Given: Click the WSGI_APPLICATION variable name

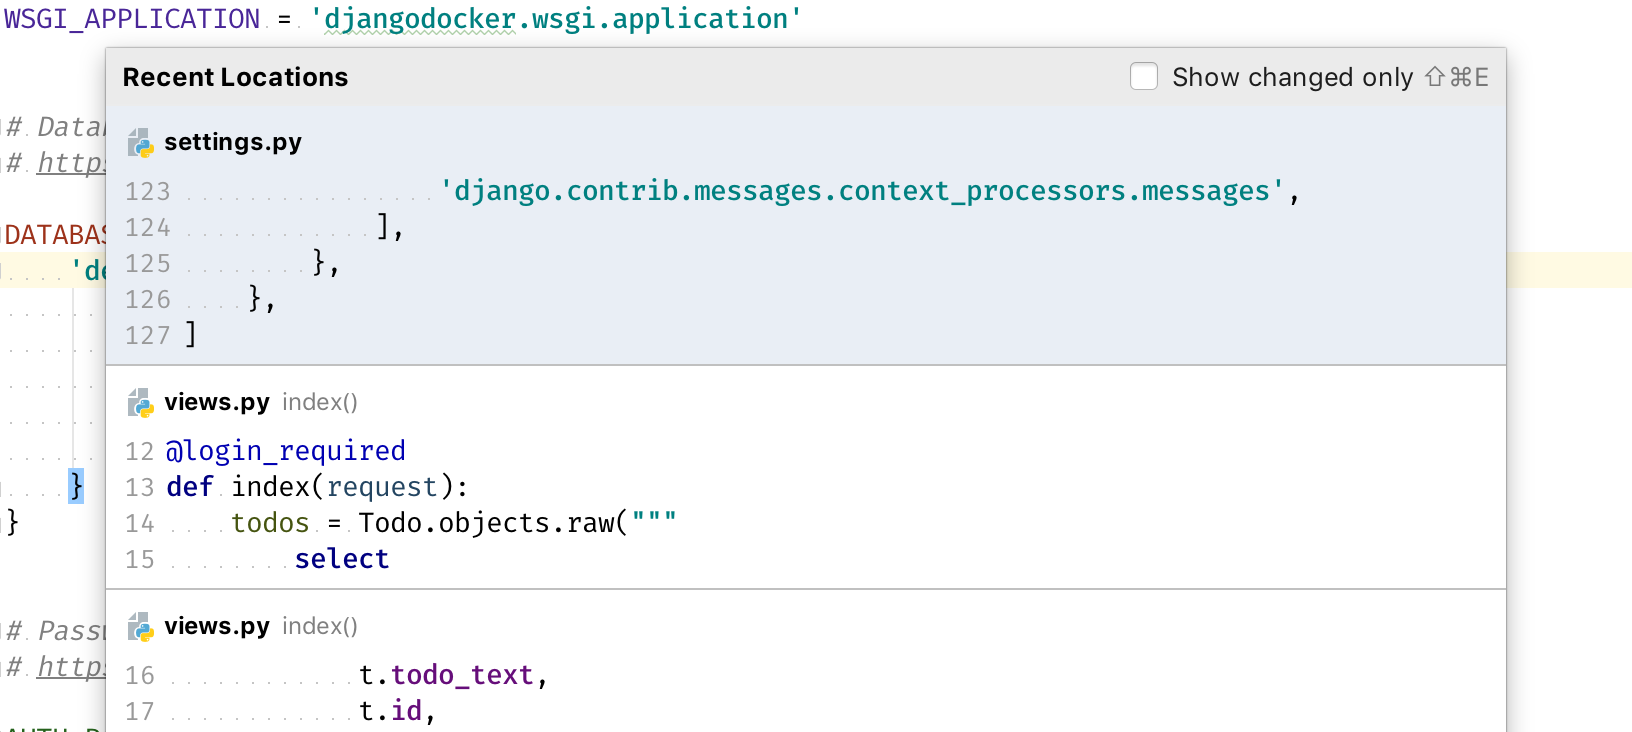Looking at the screenshot, I should 132,19.
